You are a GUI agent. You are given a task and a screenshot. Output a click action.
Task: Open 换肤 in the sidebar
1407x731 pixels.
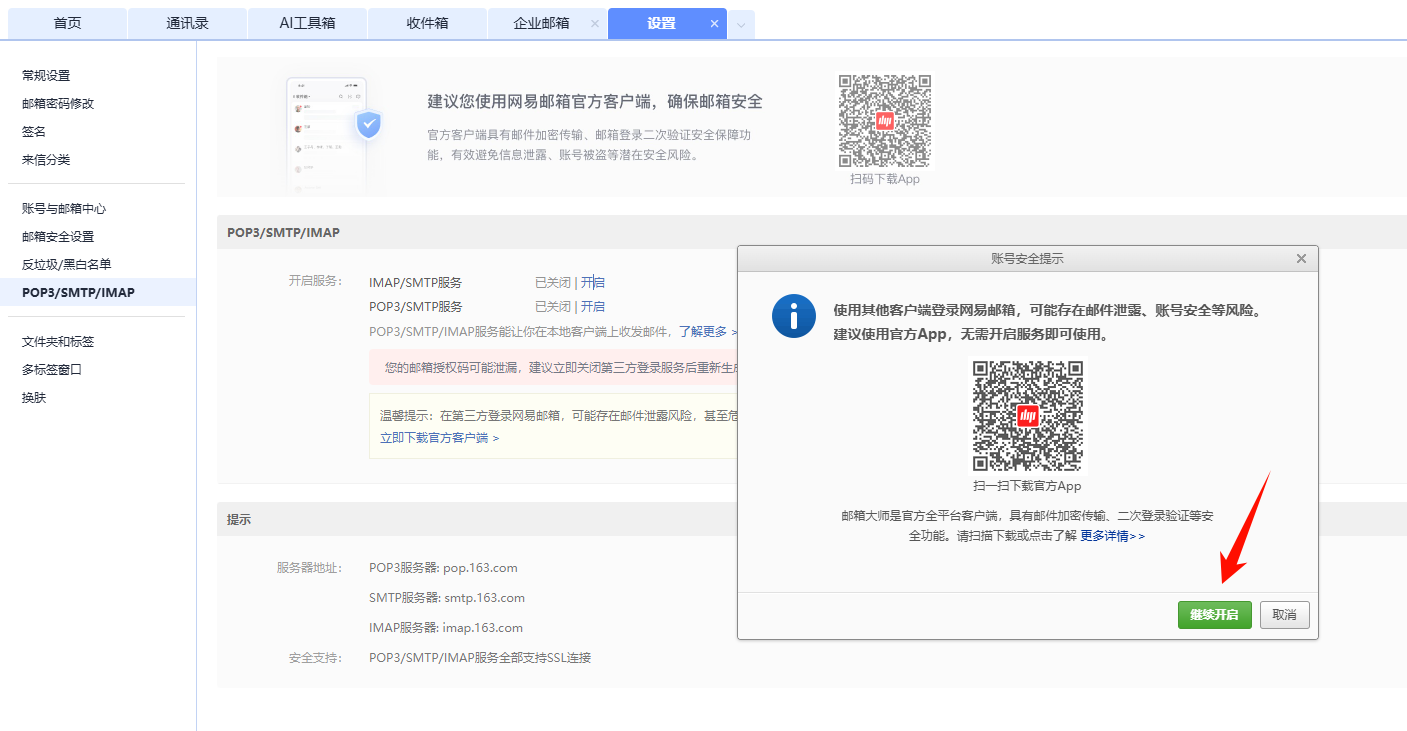click(34, 397)
